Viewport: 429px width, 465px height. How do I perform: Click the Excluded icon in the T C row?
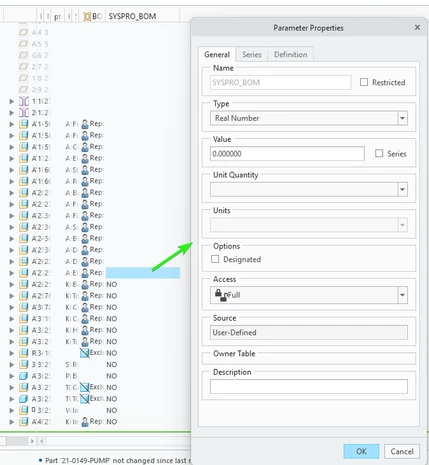click(85, 387)
